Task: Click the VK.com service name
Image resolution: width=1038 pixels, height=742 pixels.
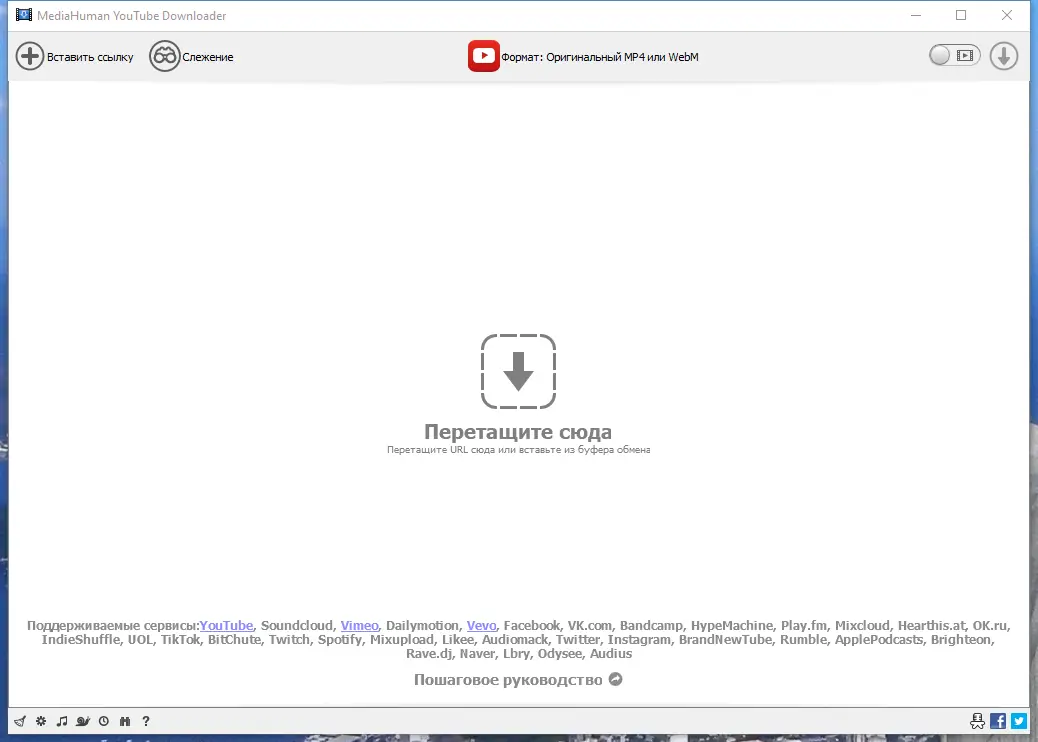Action: [590, 626]
